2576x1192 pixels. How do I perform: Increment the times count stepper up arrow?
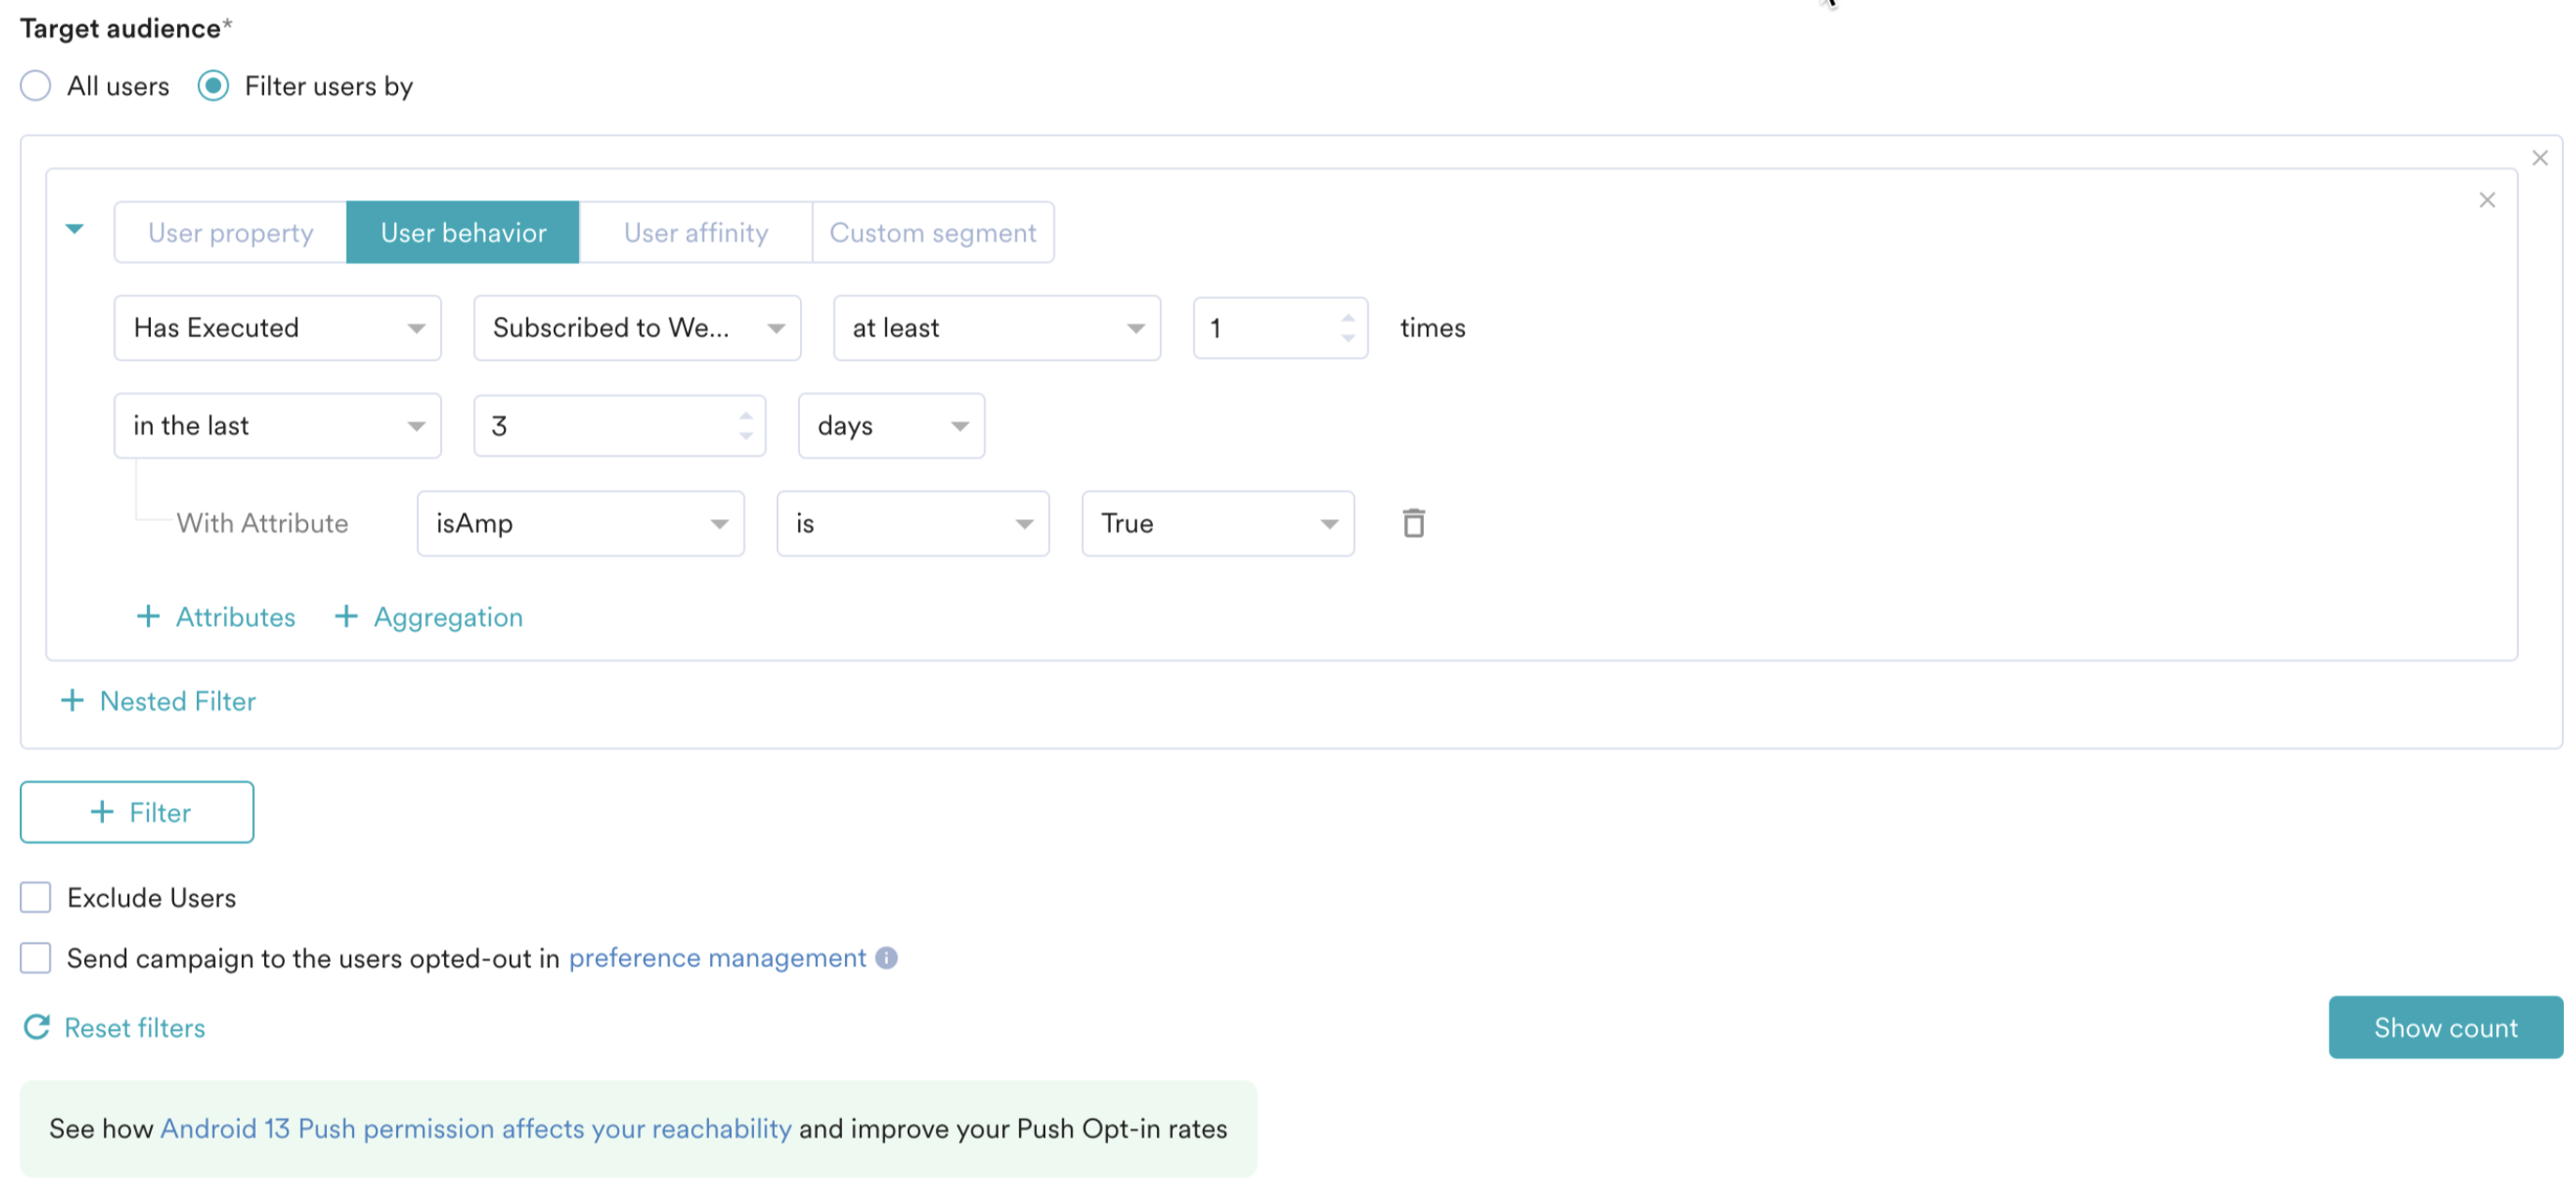coord(1347,318)
